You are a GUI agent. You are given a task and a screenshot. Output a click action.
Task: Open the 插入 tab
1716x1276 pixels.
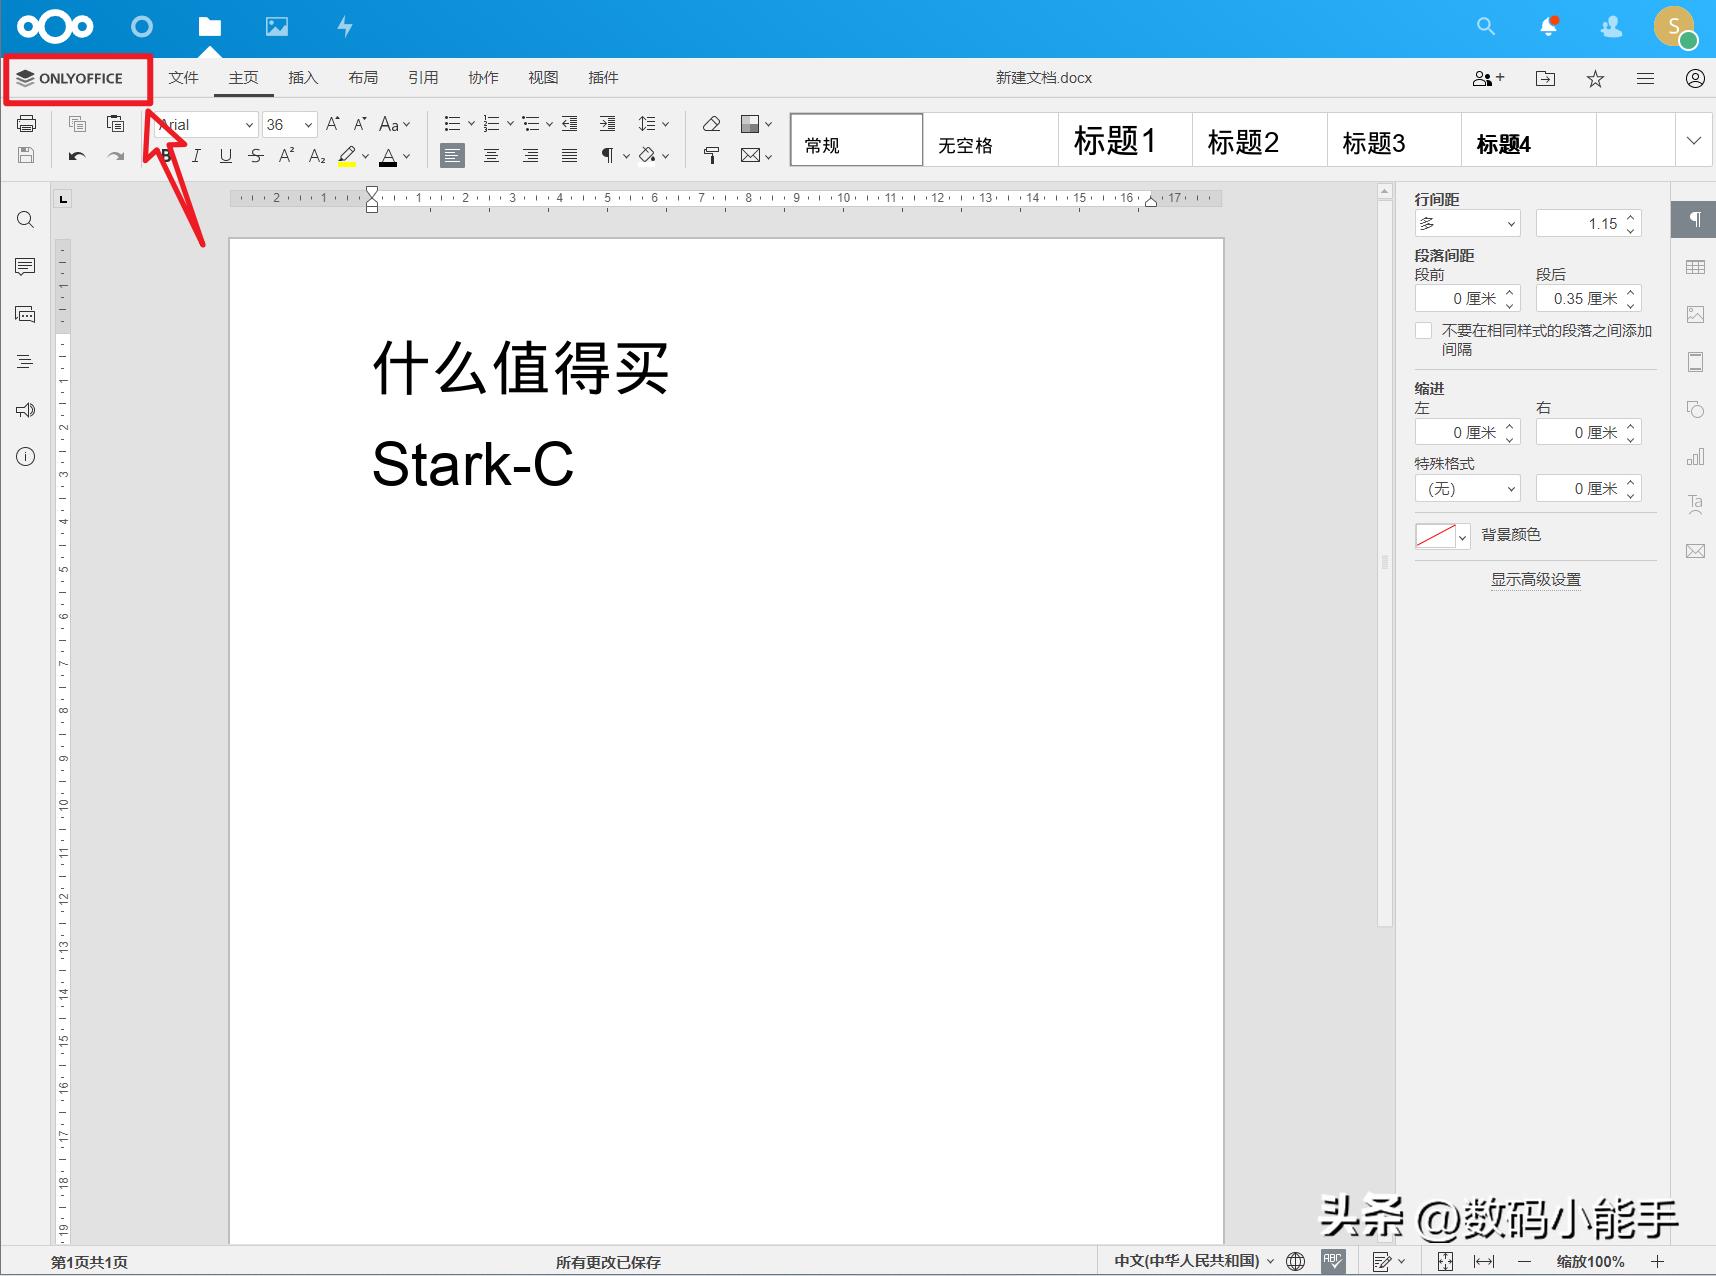(x=303, y=78)
